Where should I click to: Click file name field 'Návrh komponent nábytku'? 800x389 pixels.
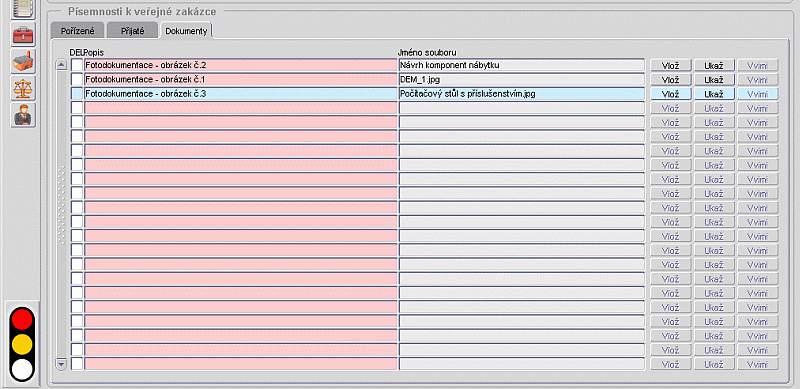click(521, 65)
